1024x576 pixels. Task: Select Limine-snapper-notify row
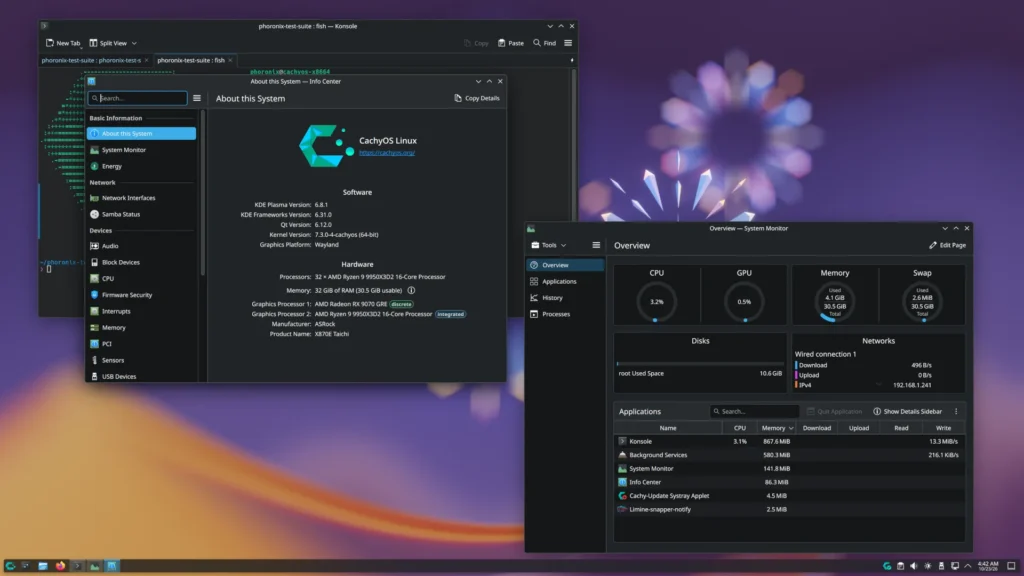click(789, 509)
